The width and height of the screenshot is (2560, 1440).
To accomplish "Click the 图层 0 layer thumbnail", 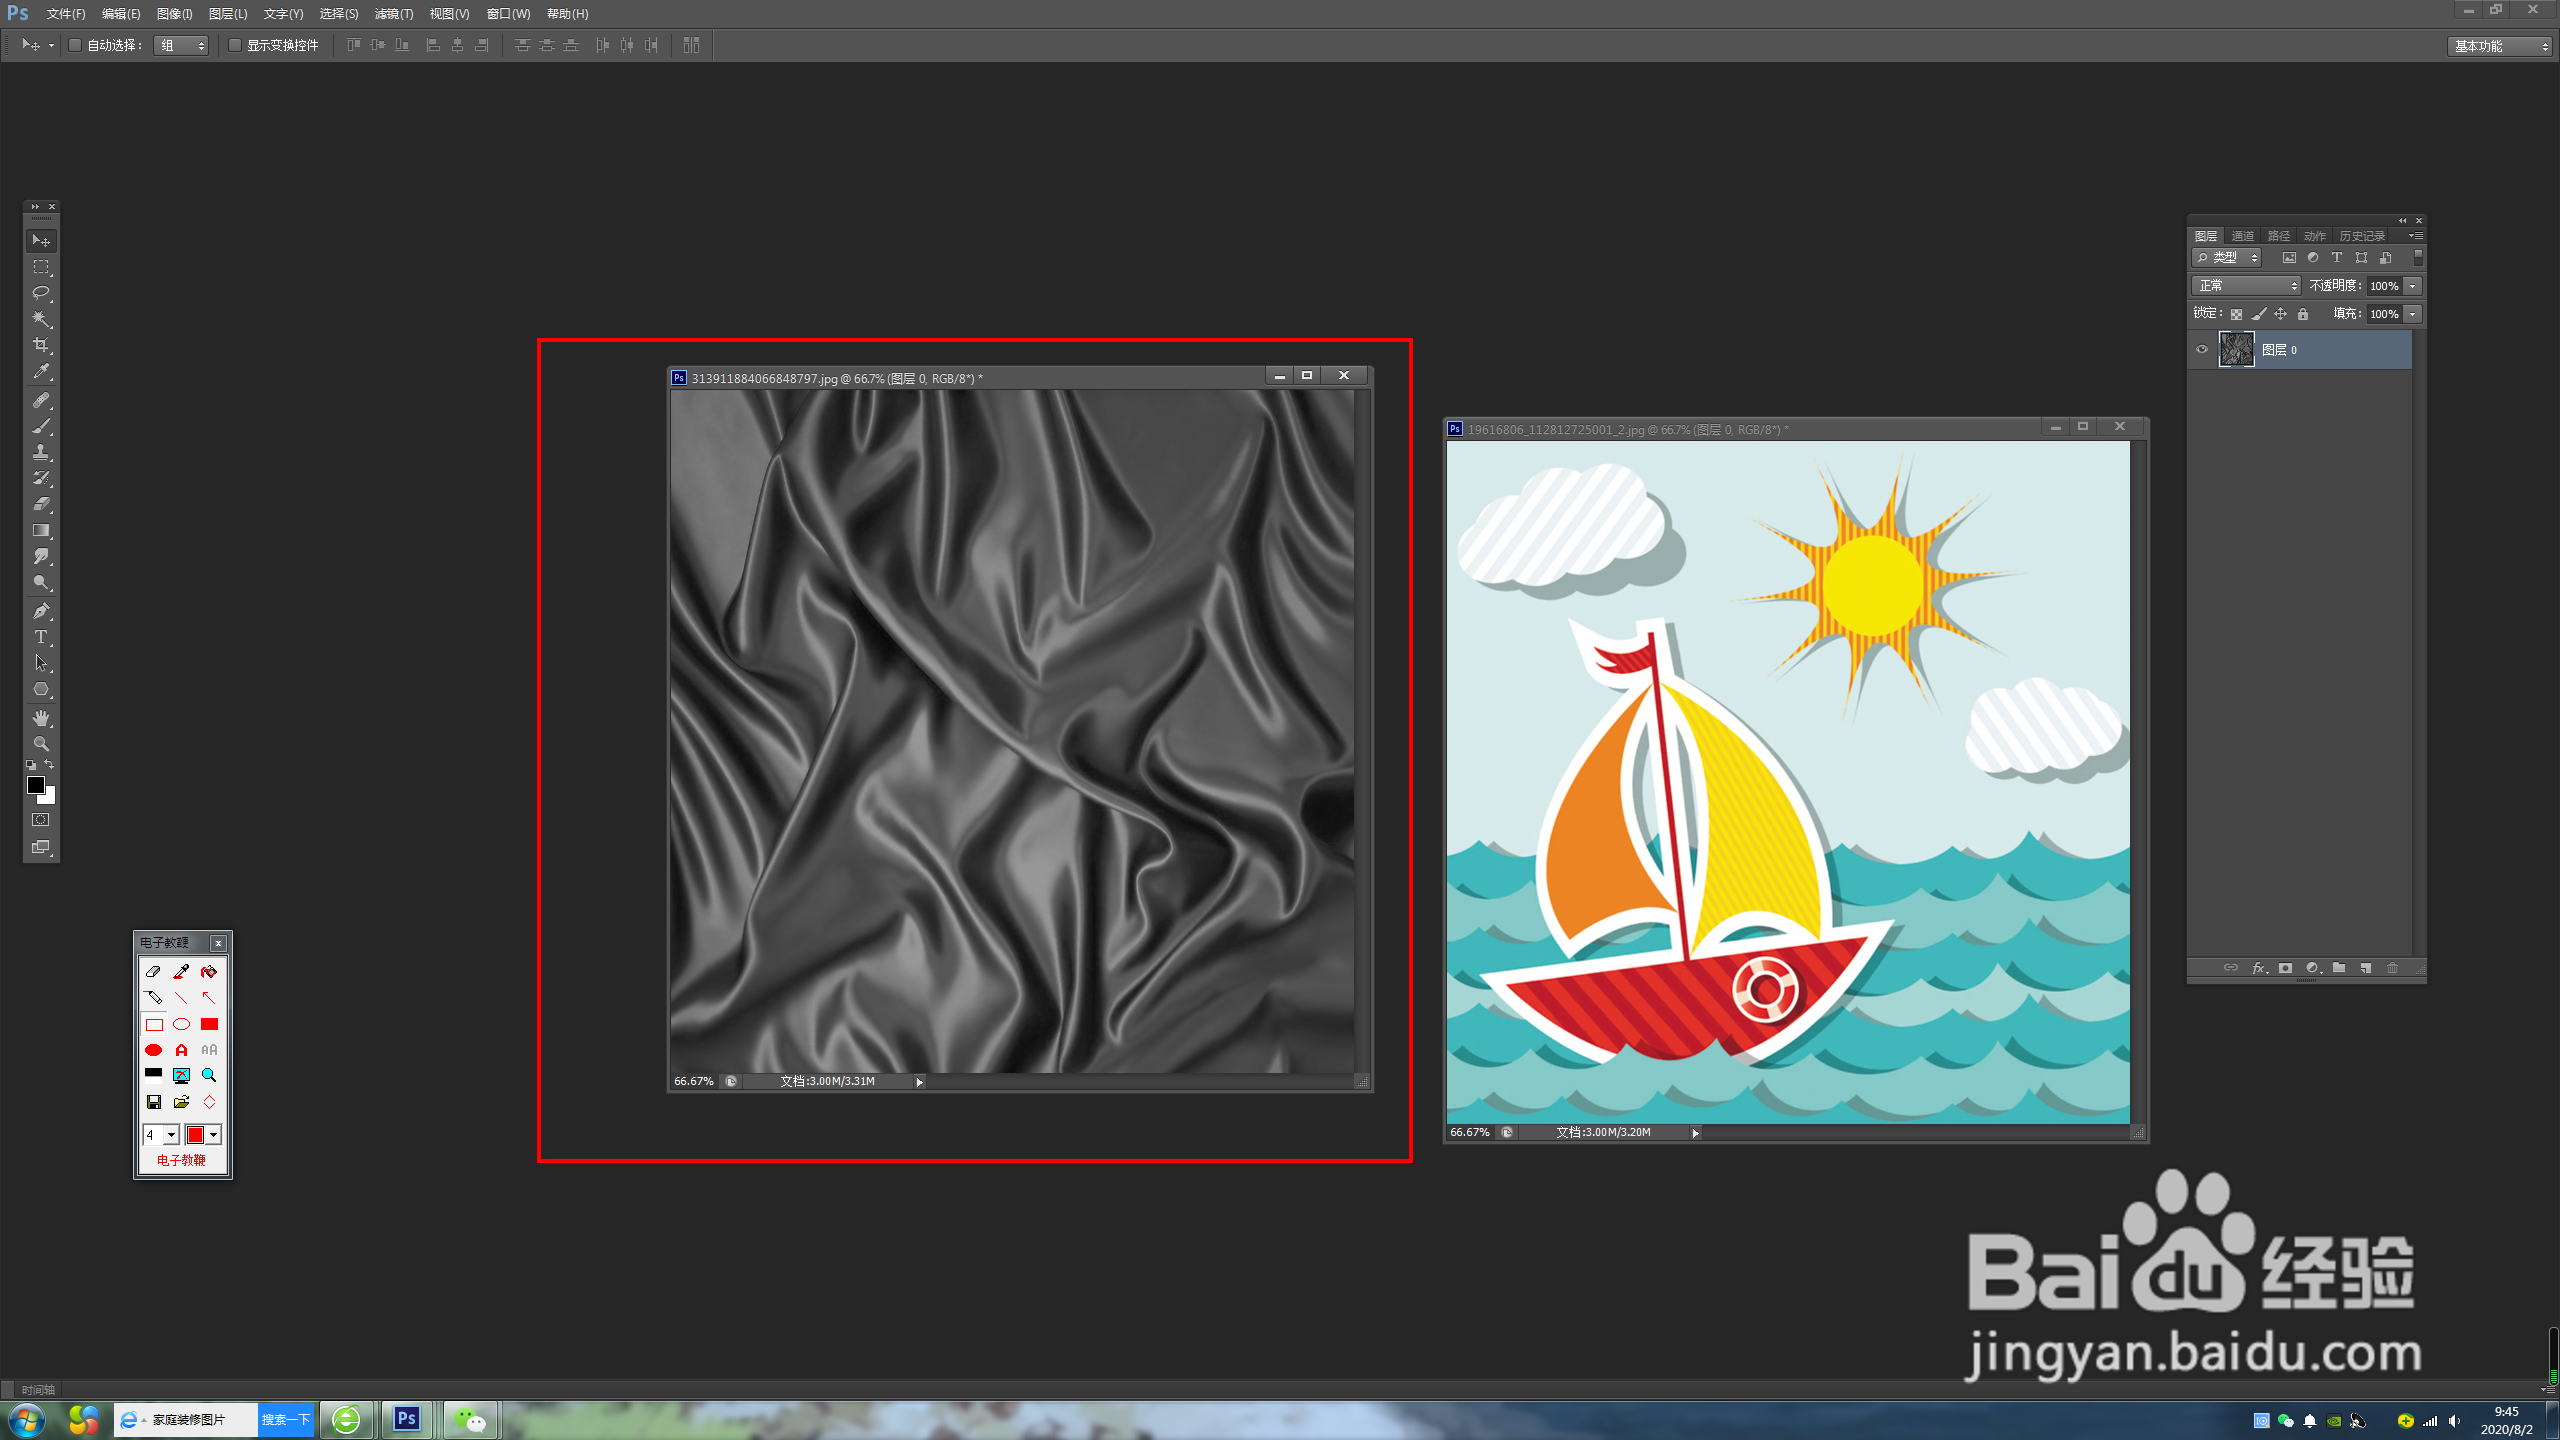I will tap(2237, 350).
